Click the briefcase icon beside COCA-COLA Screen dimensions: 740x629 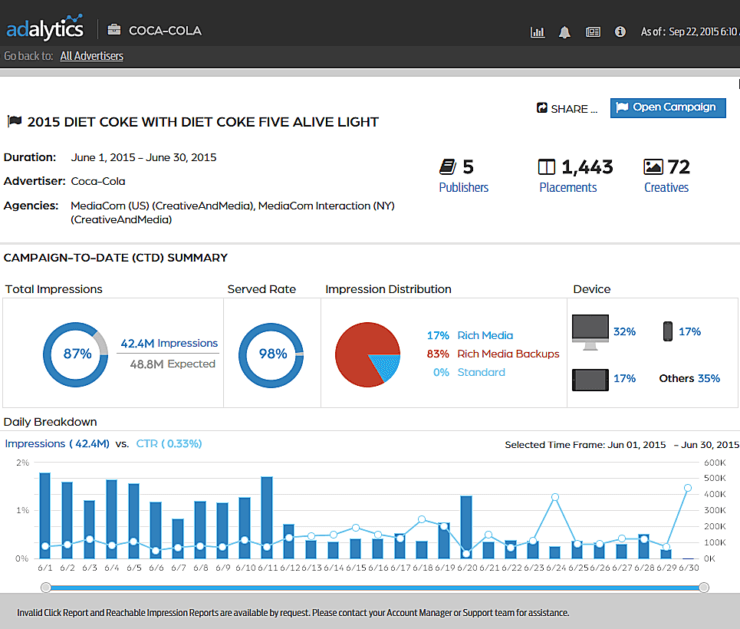(114, 30)
